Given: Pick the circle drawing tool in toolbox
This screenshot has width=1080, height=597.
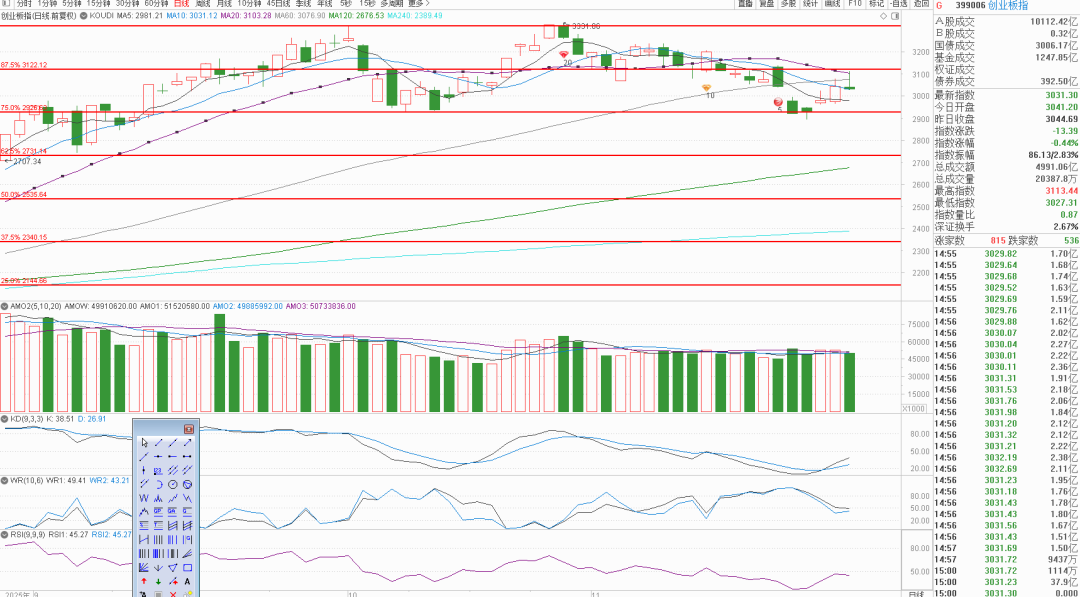Looking at the screenshot, I should (174, 484).
